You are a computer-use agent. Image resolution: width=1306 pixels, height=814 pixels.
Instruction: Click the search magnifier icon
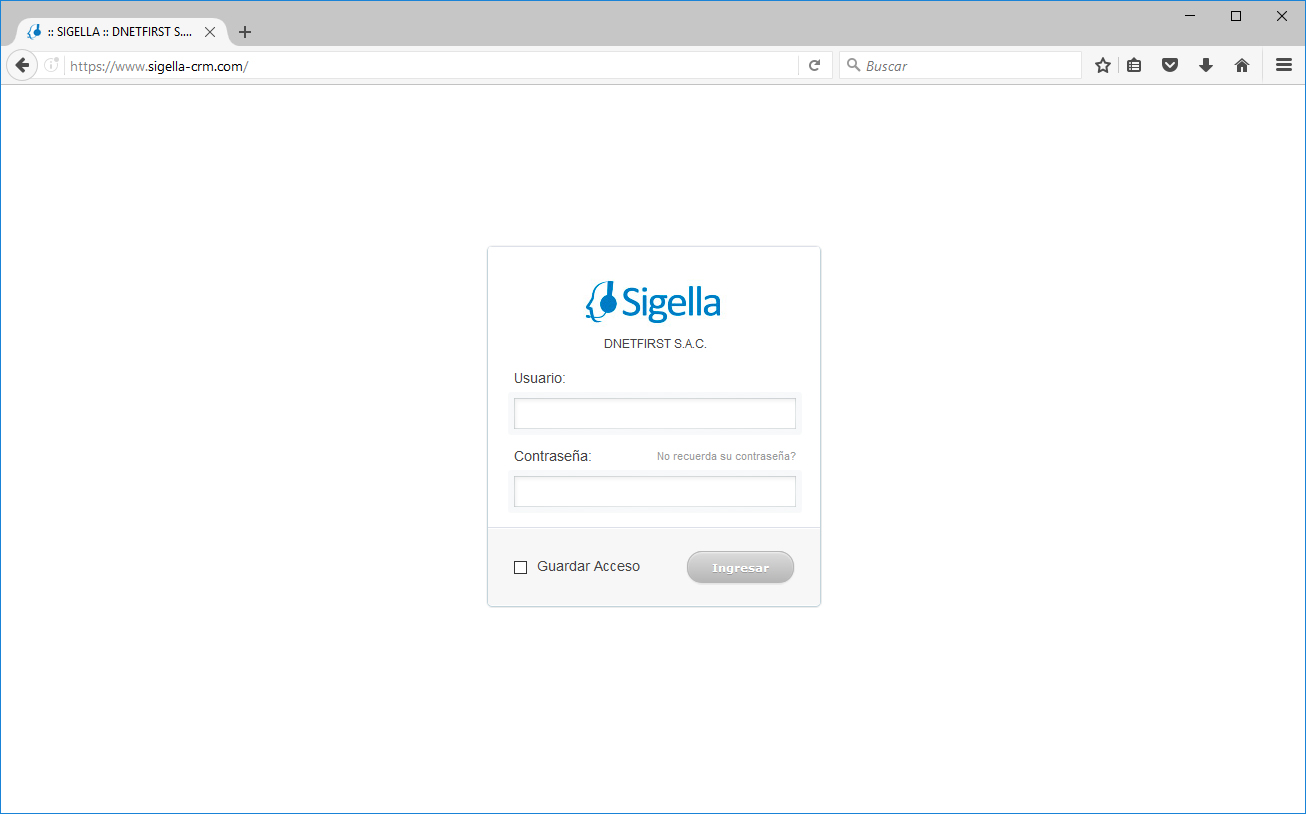click(x=853, y=65)
